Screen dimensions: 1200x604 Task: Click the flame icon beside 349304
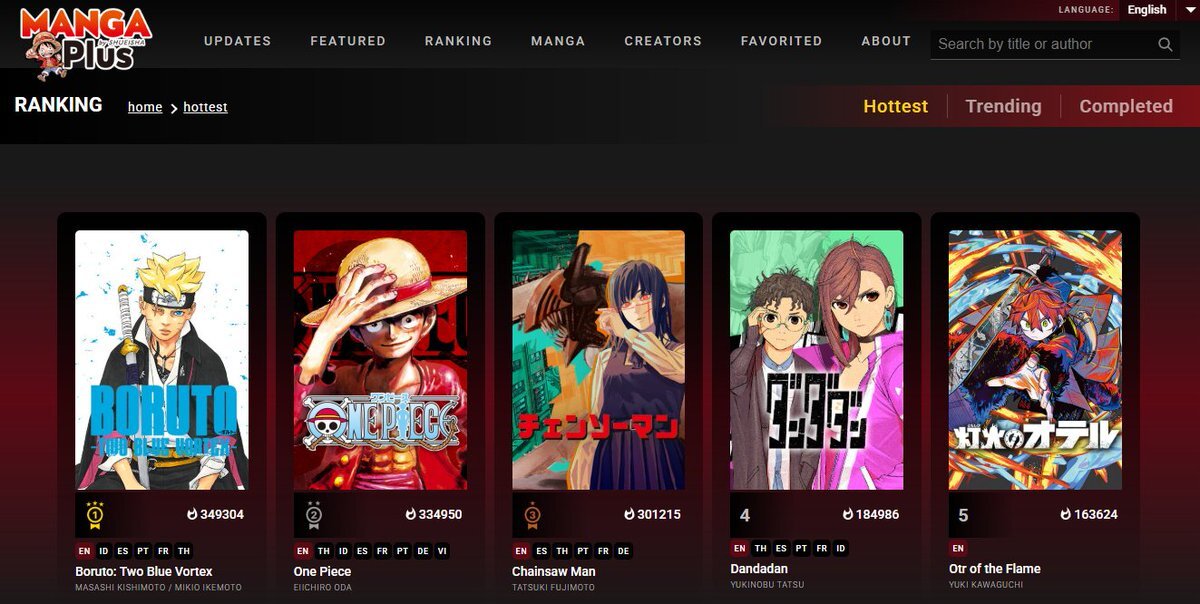[x=192, y=515]
